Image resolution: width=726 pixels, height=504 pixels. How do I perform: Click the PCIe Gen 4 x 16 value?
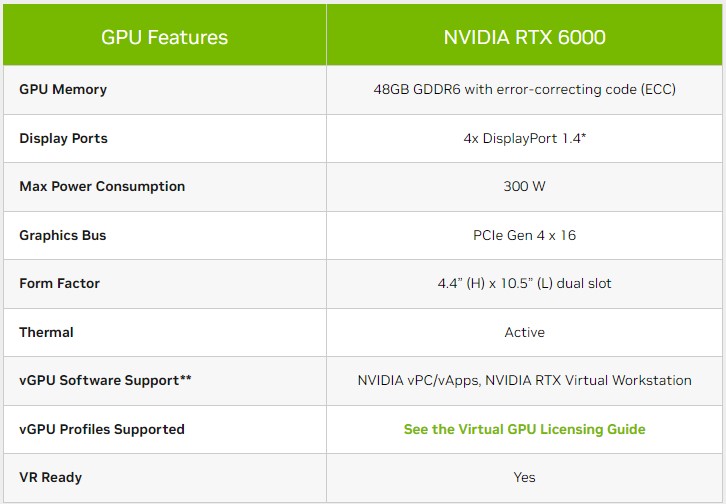pos(524,235)
